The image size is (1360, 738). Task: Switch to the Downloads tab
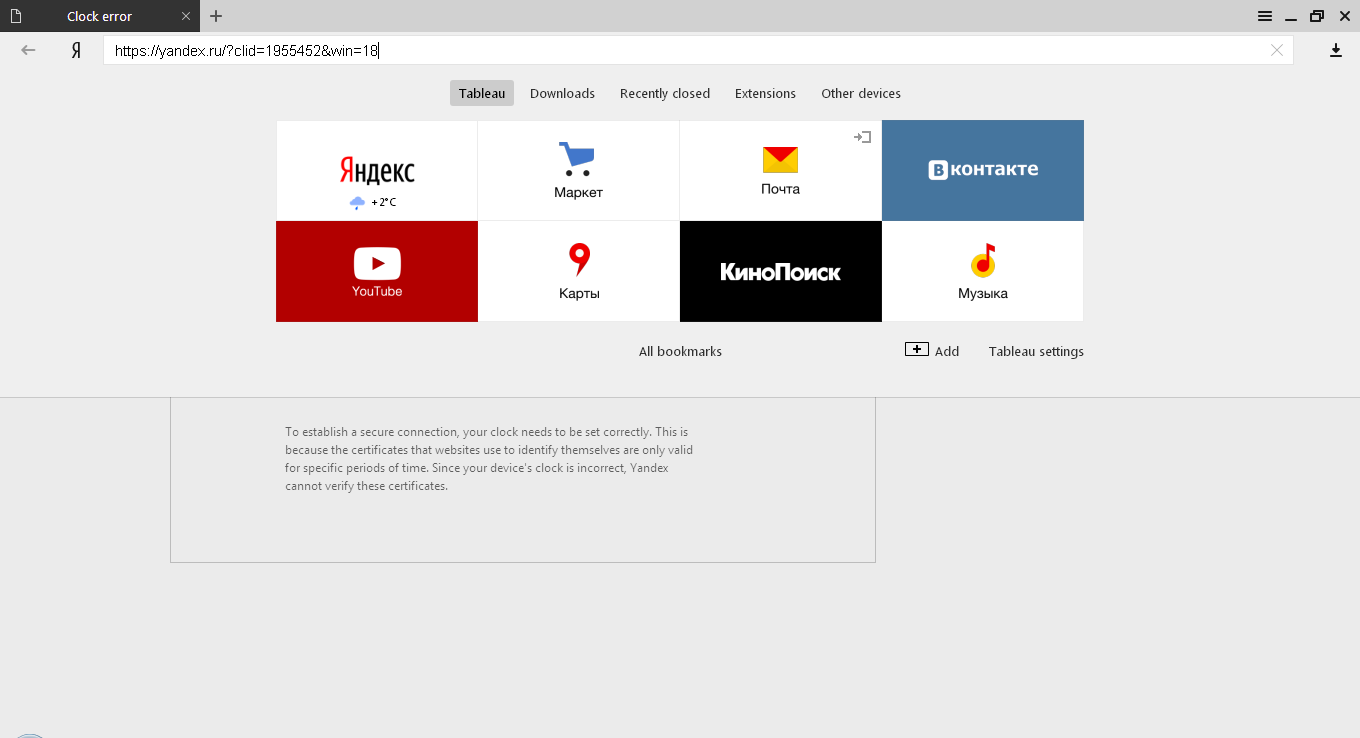[x=562, y=92]
